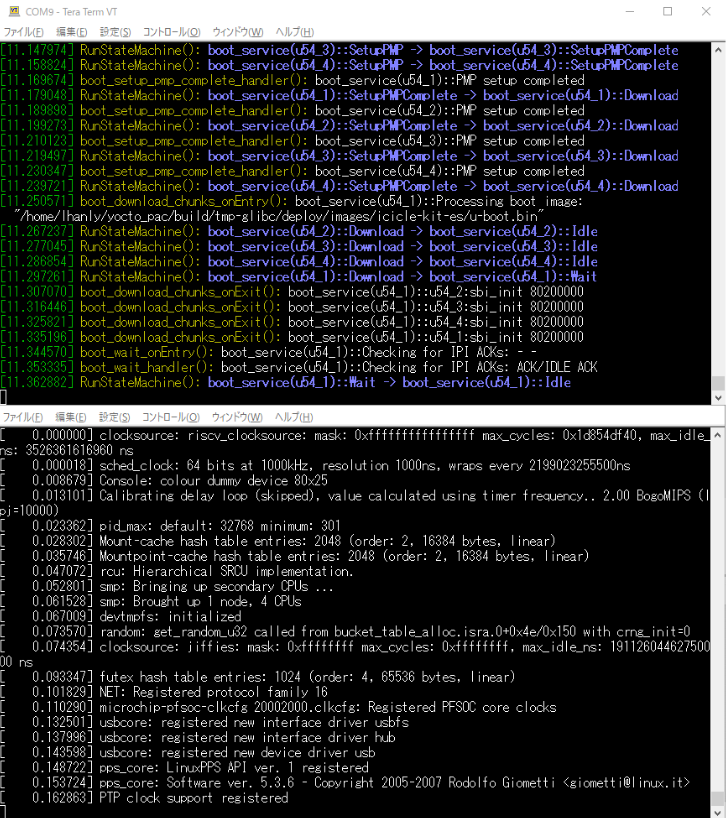Open ファイル(F) menu in the COM9 window
The width and height of the screenshot is (726, 818).
tap(24, 32)
